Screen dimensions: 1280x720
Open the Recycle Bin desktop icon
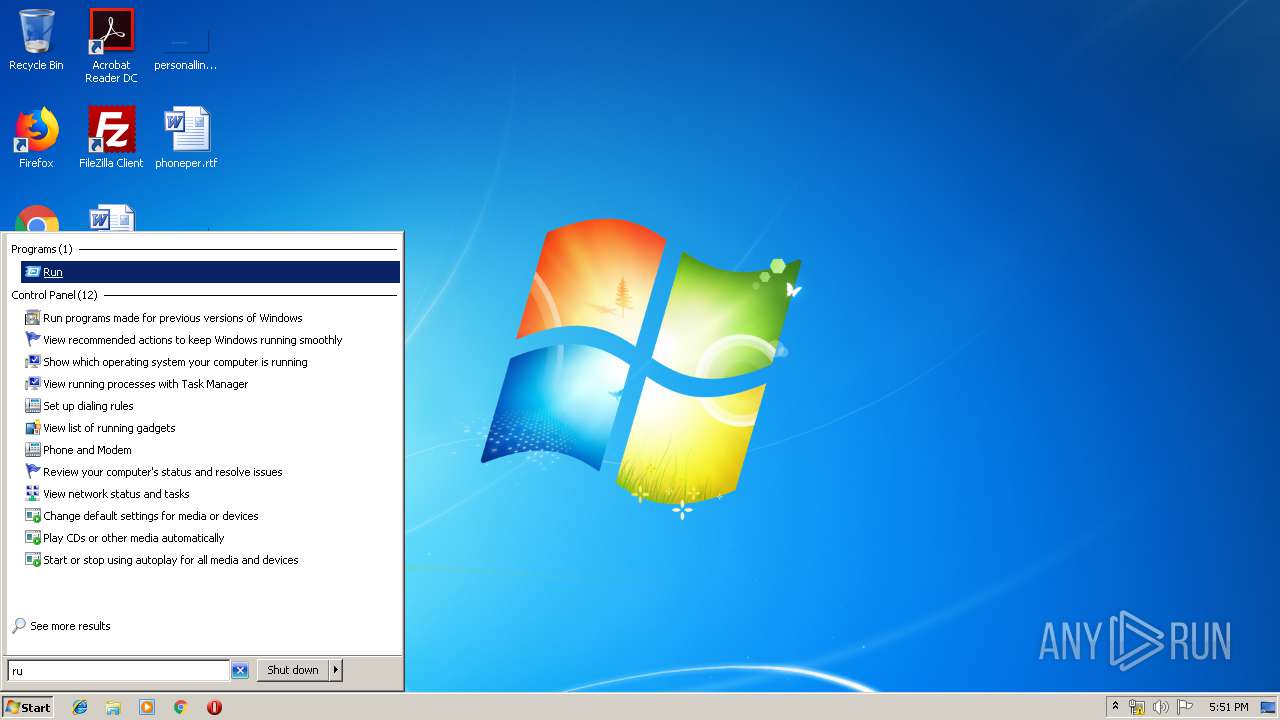tap(36, 41)
